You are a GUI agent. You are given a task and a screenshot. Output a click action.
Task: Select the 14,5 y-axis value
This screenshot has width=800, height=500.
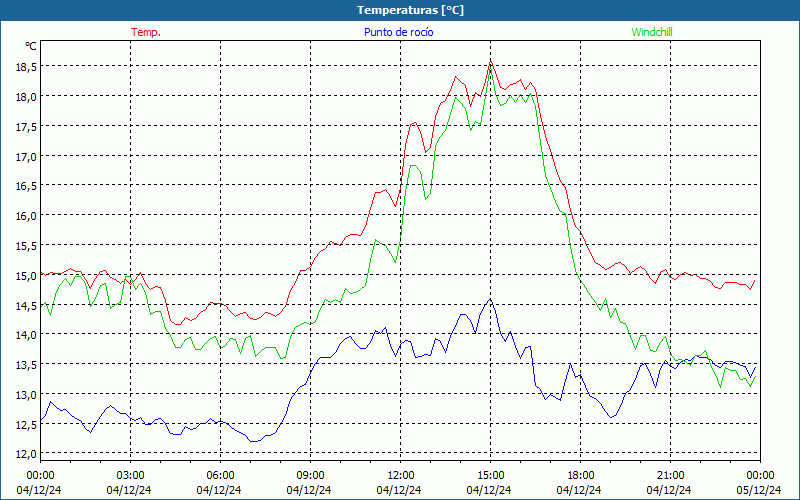click(26, 305)
